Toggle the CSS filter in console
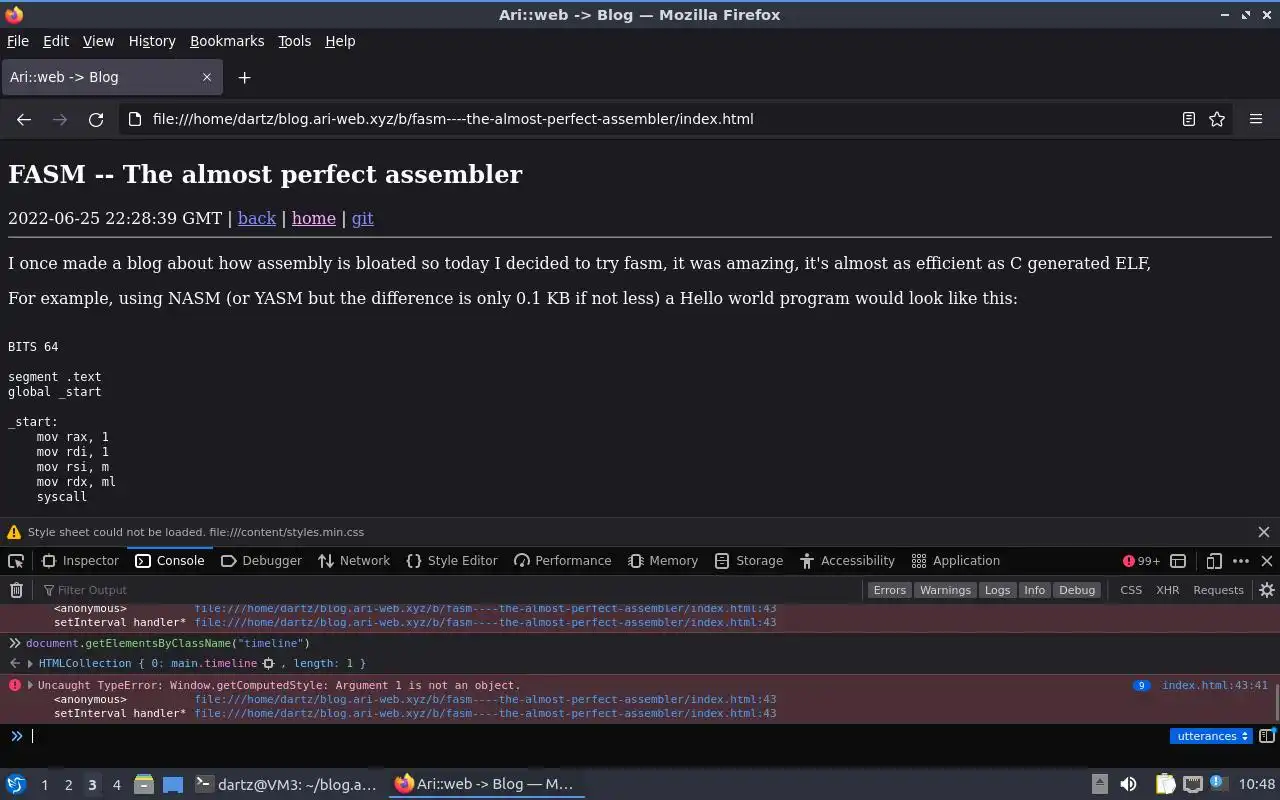The width and height of the screenshot is (1280, 800). 1131,590
